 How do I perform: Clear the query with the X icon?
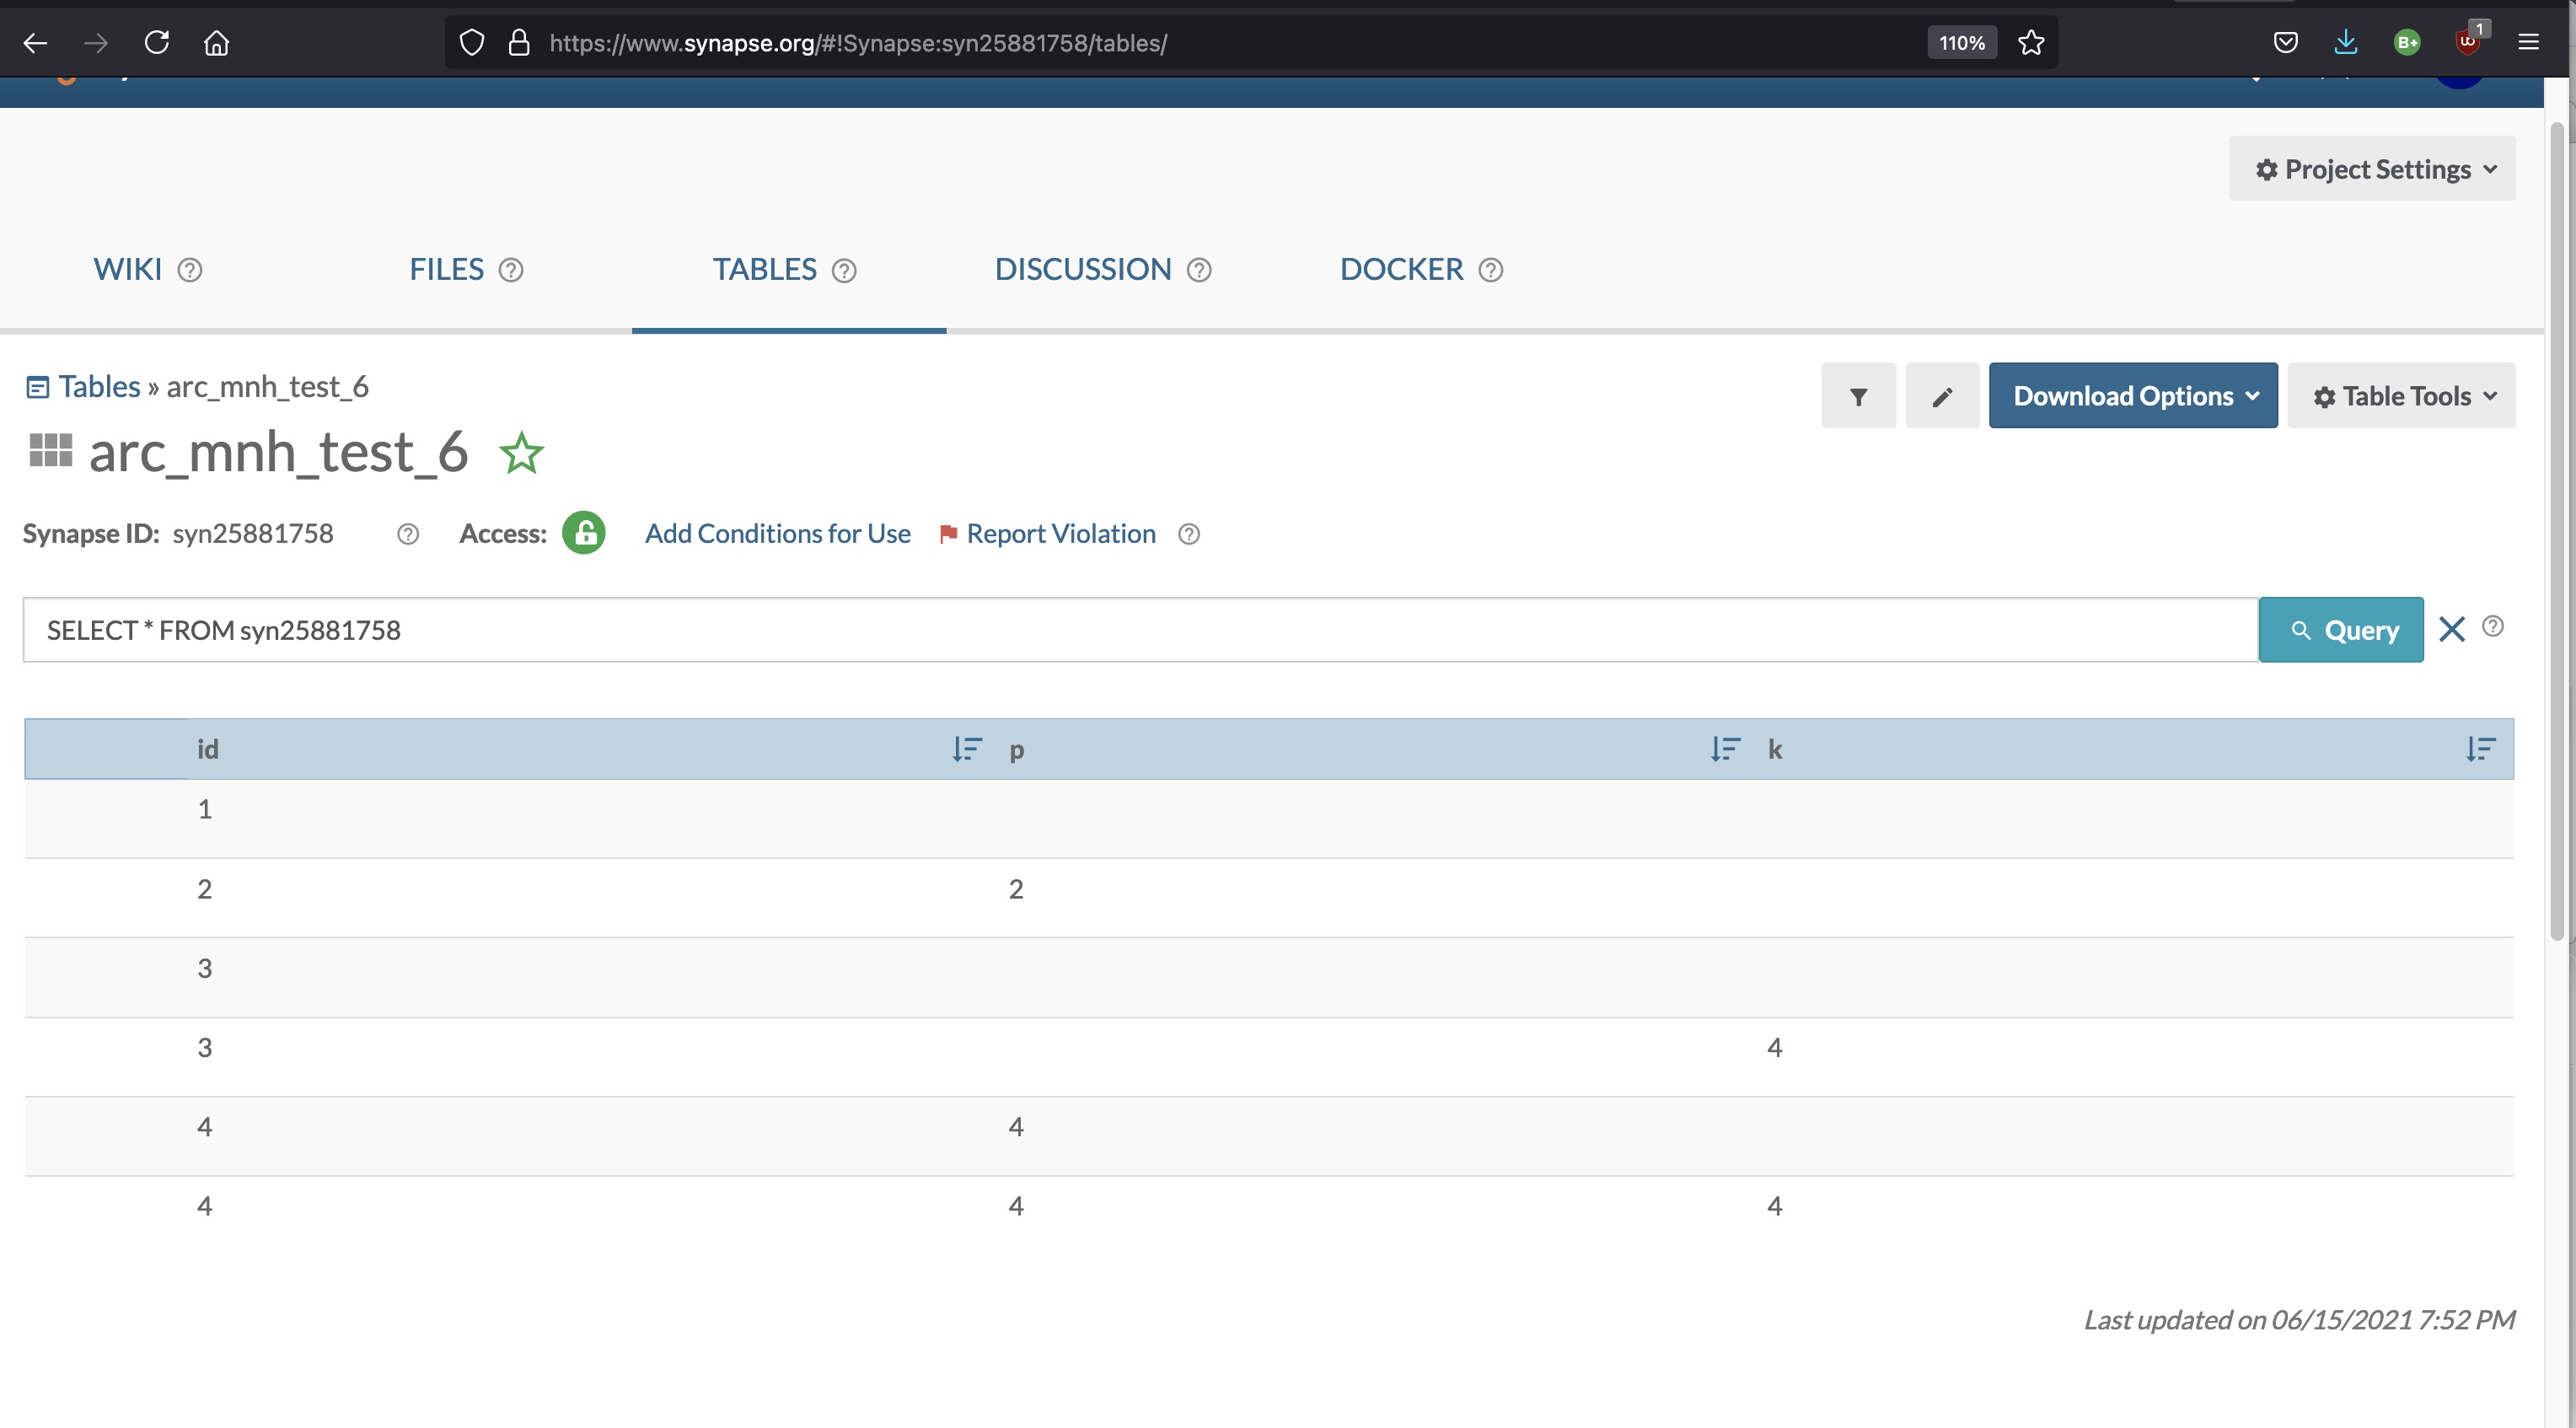coord(2452,629)
